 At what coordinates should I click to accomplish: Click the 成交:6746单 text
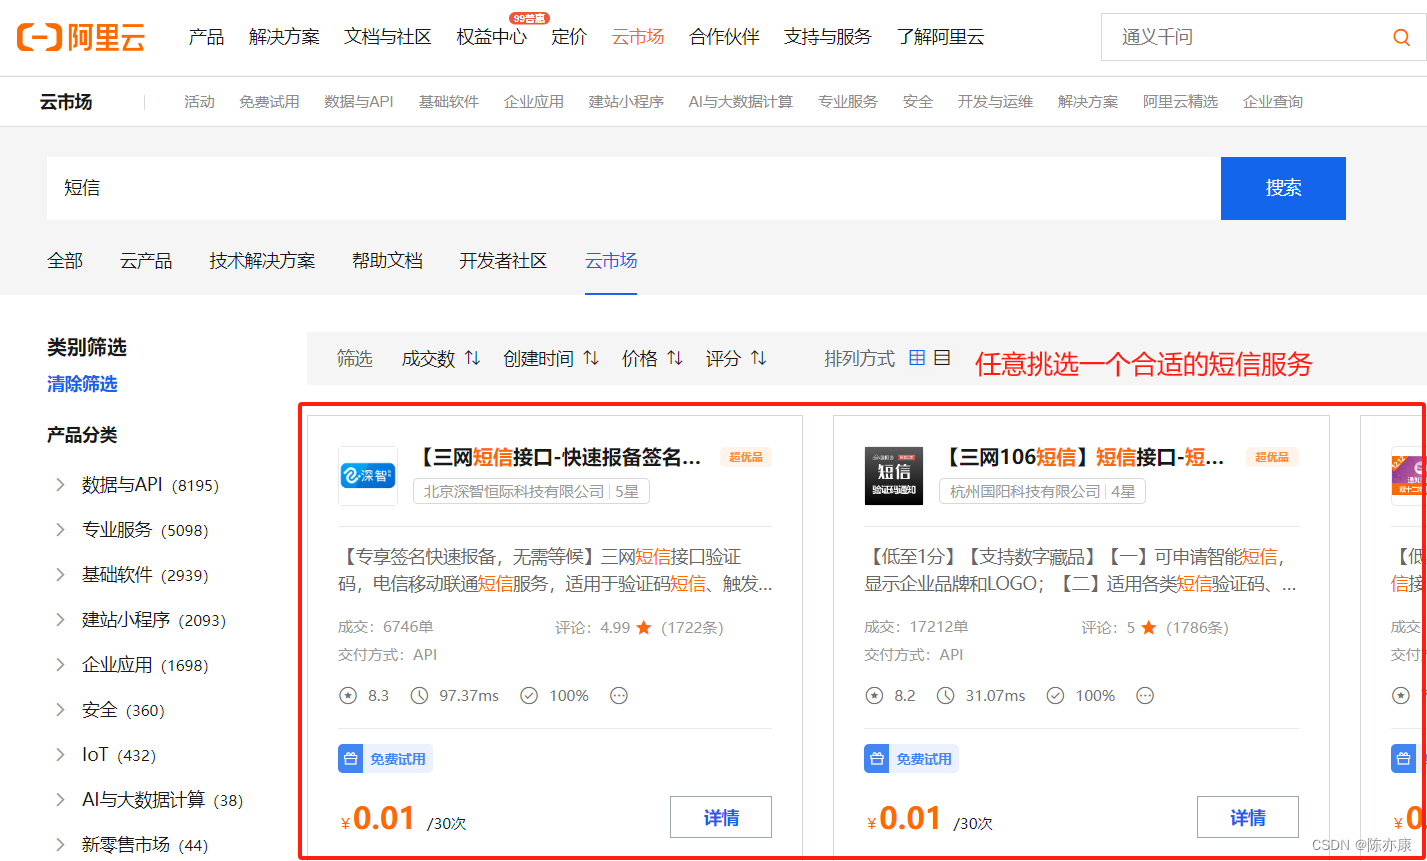[x=386, y=627]
